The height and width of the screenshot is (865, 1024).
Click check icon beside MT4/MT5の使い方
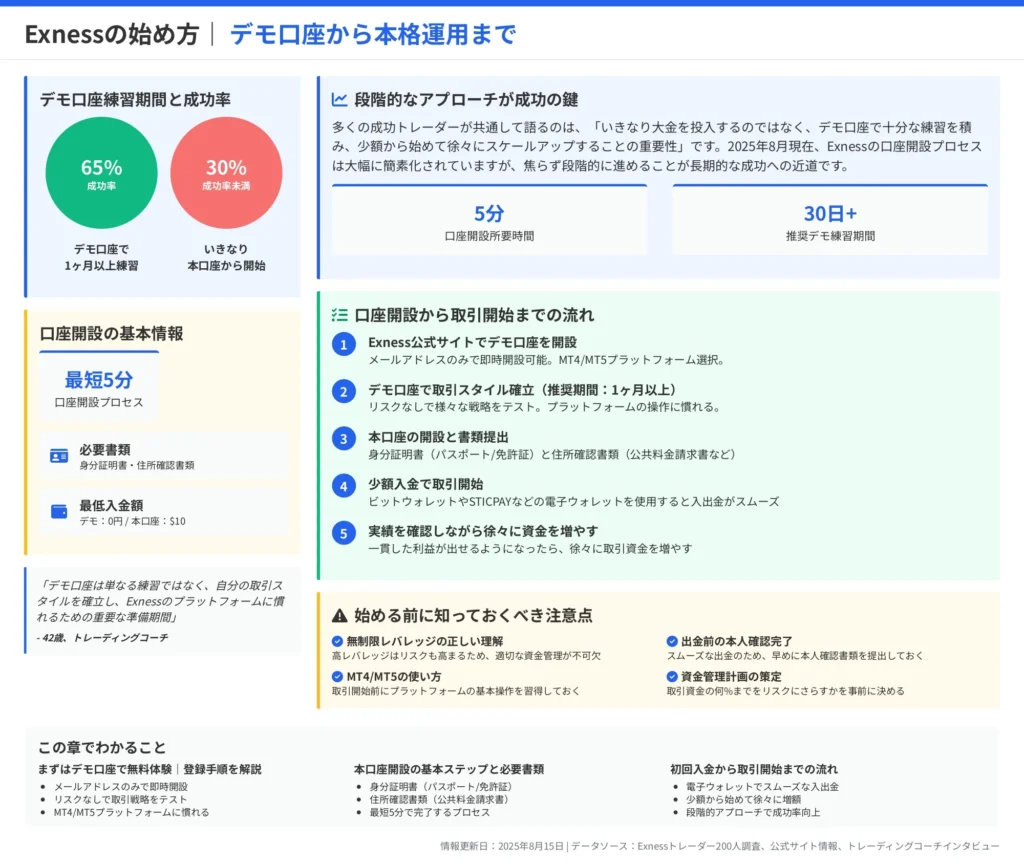point(337,676)
